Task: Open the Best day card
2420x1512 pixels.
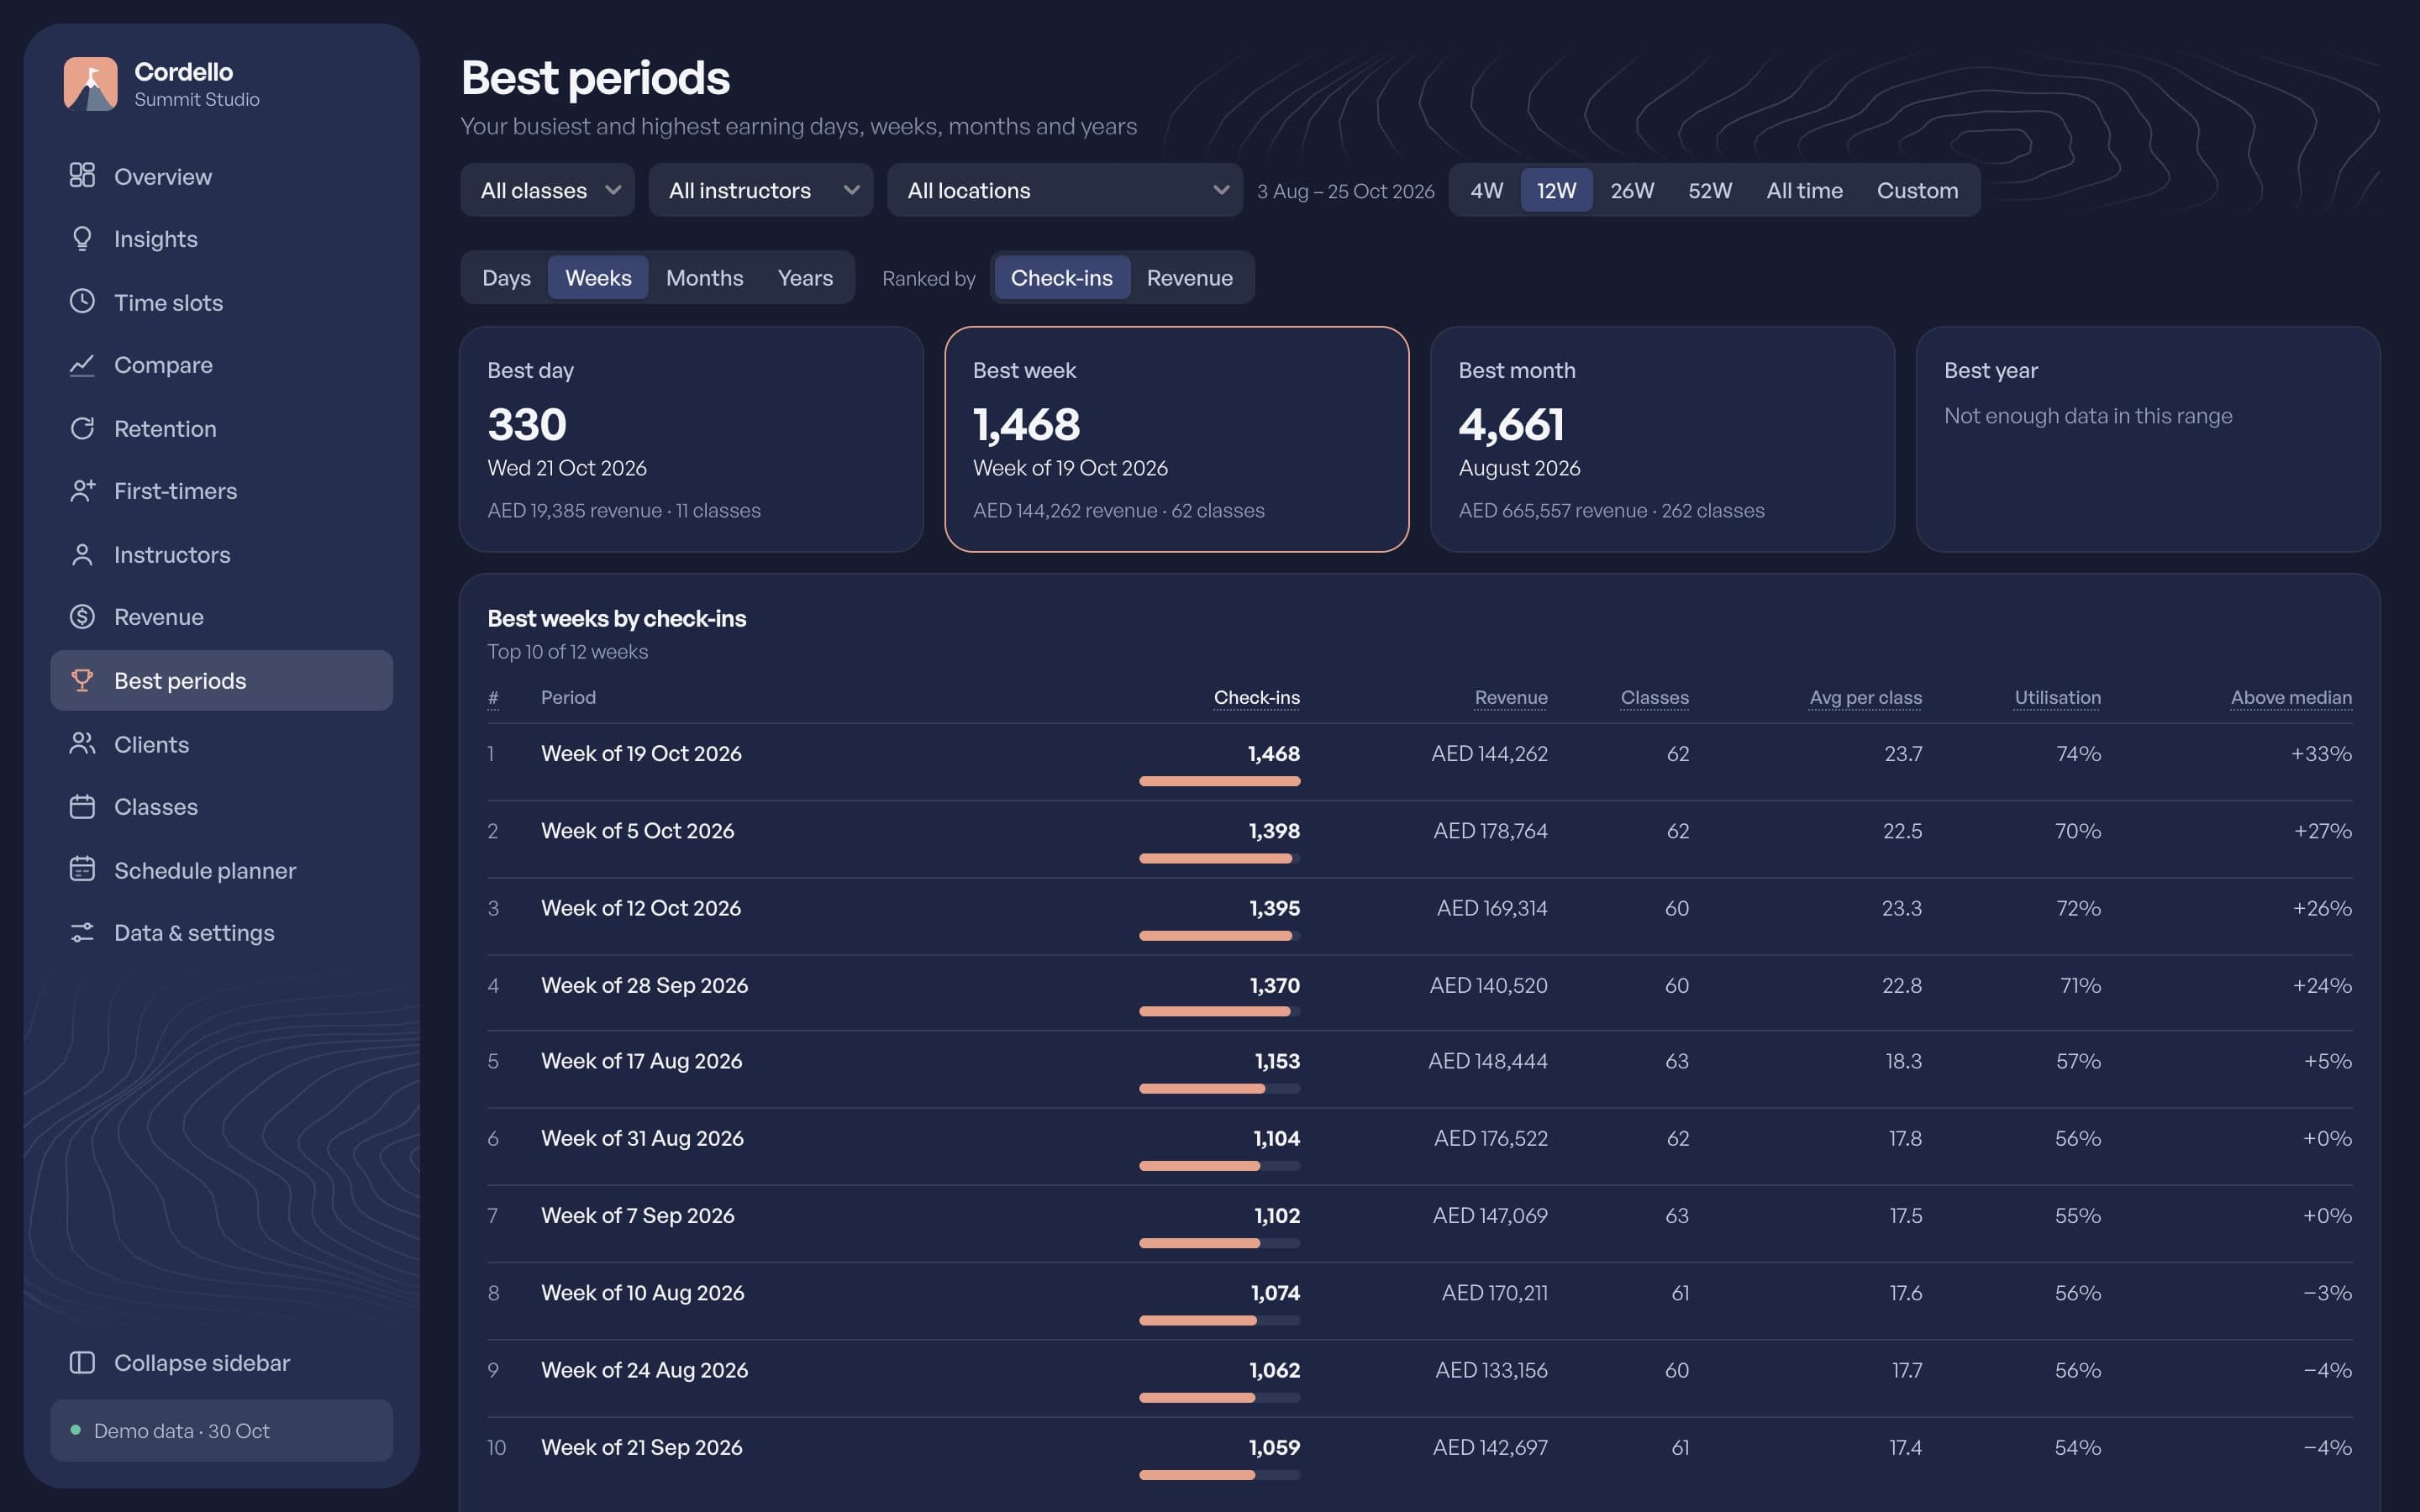Action: (x=691, y=439)
